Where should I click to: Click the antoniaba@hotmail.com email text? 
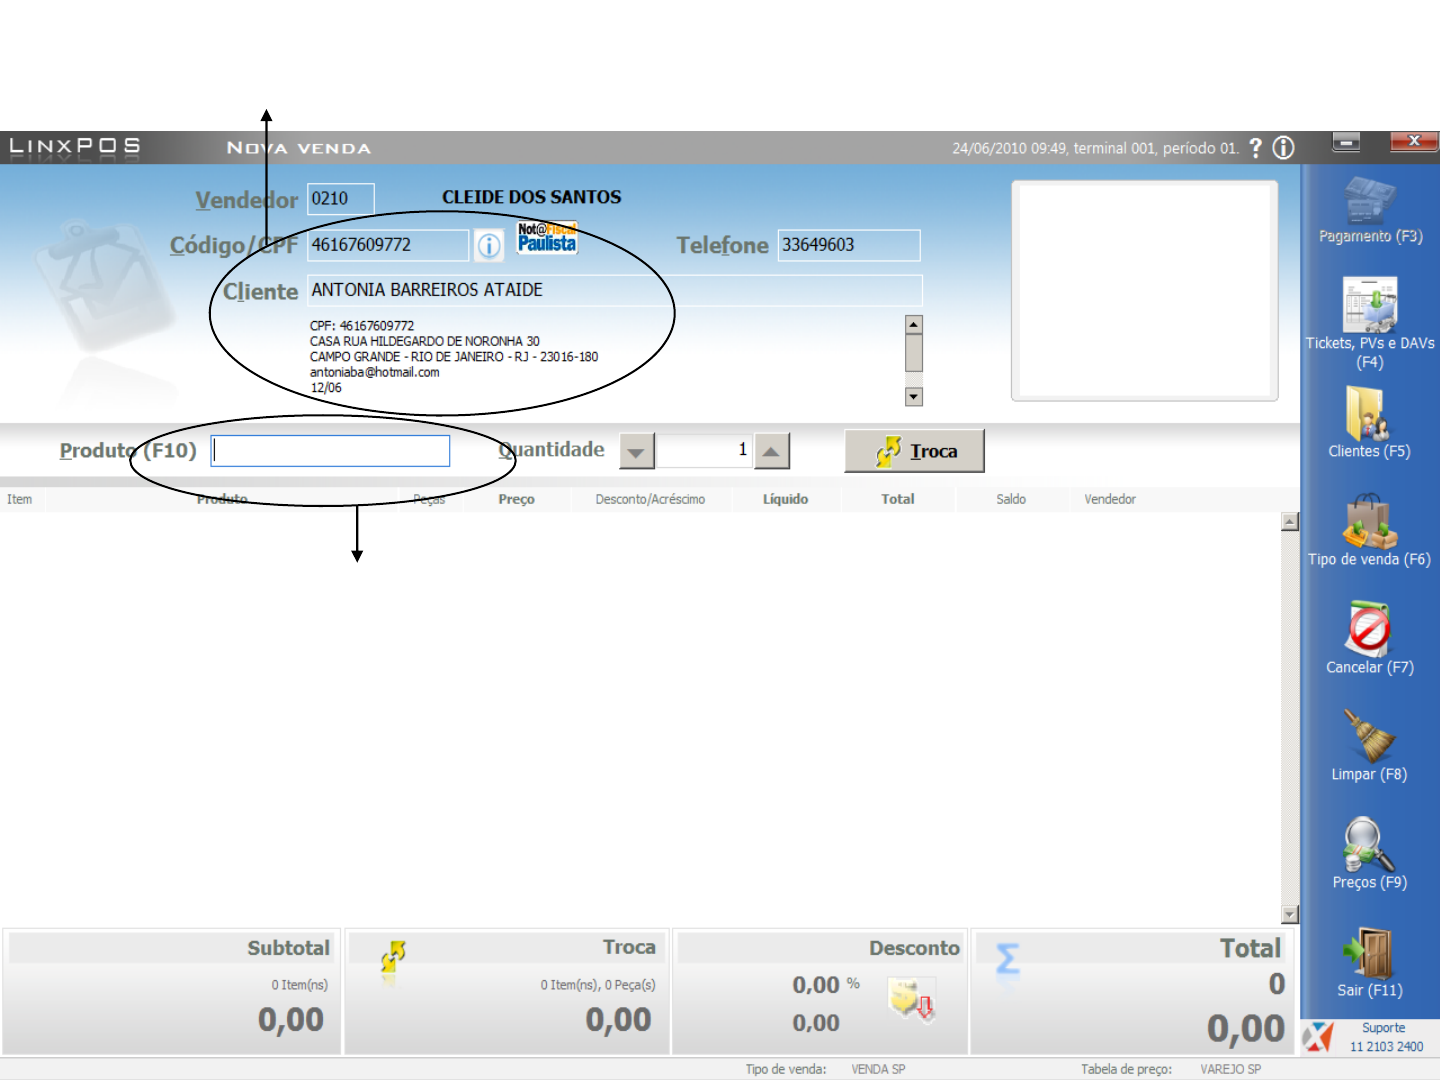[x=375, y=372]
